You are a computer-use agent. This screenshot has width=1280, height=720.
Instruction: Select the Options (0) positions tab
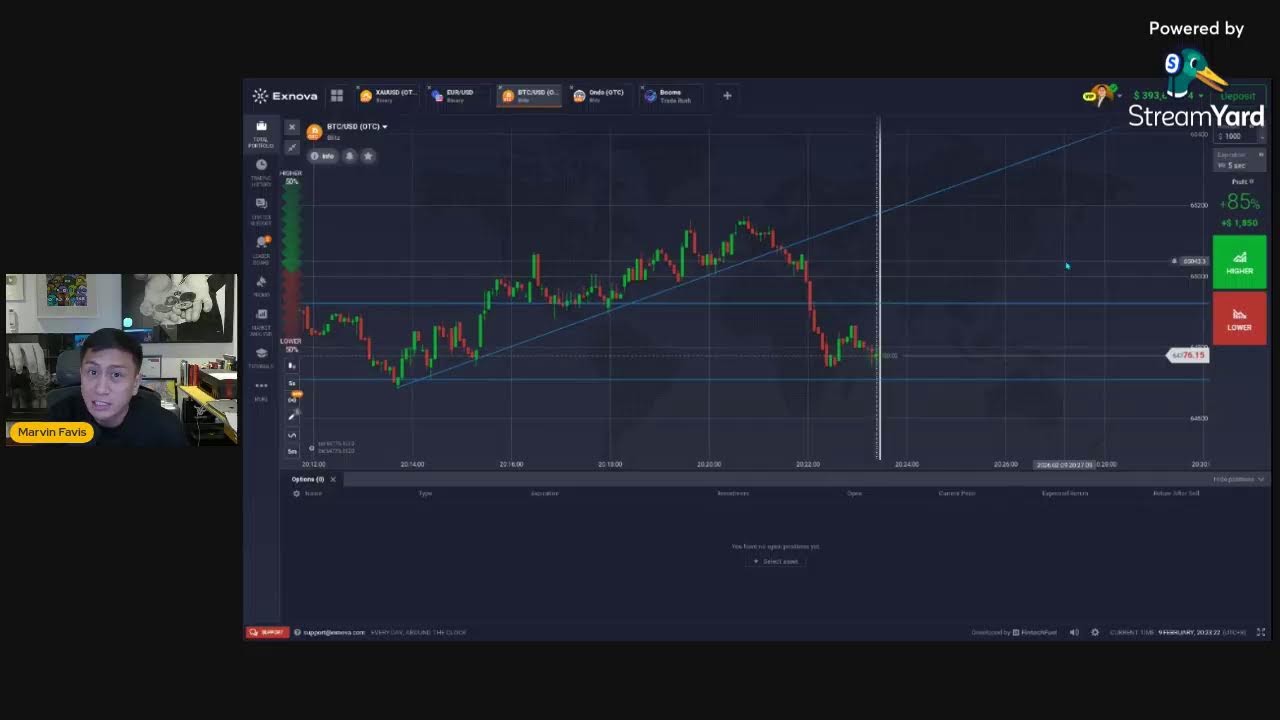click(308, 479)
